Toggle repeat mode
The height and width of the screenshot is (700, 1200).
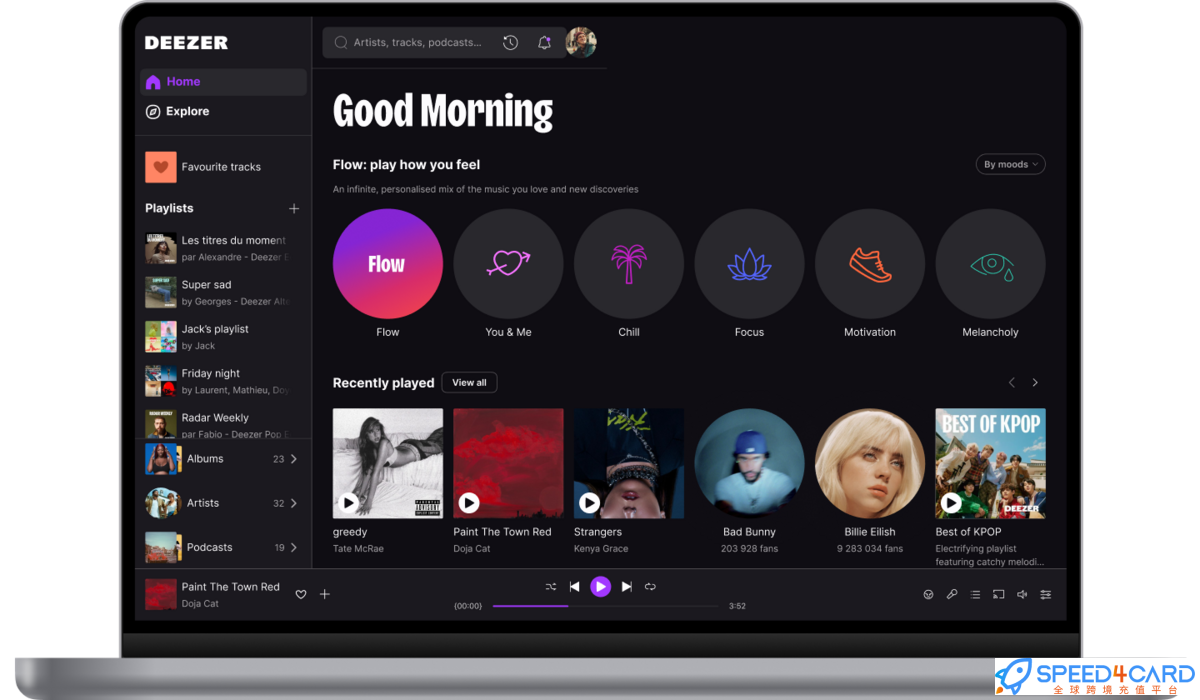click(650, 587)
